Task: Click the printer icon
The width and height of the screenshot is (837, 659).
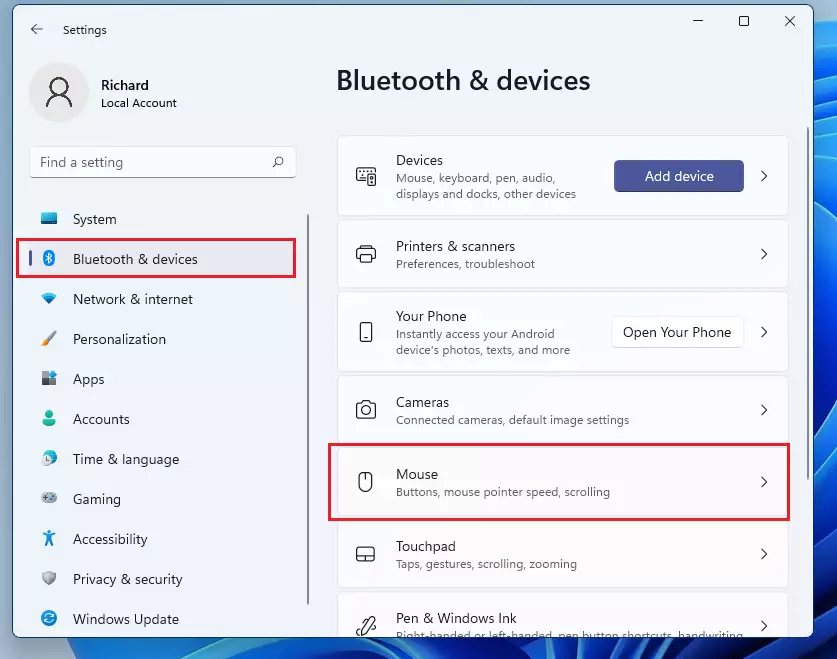Action: [x=366, y=254]
